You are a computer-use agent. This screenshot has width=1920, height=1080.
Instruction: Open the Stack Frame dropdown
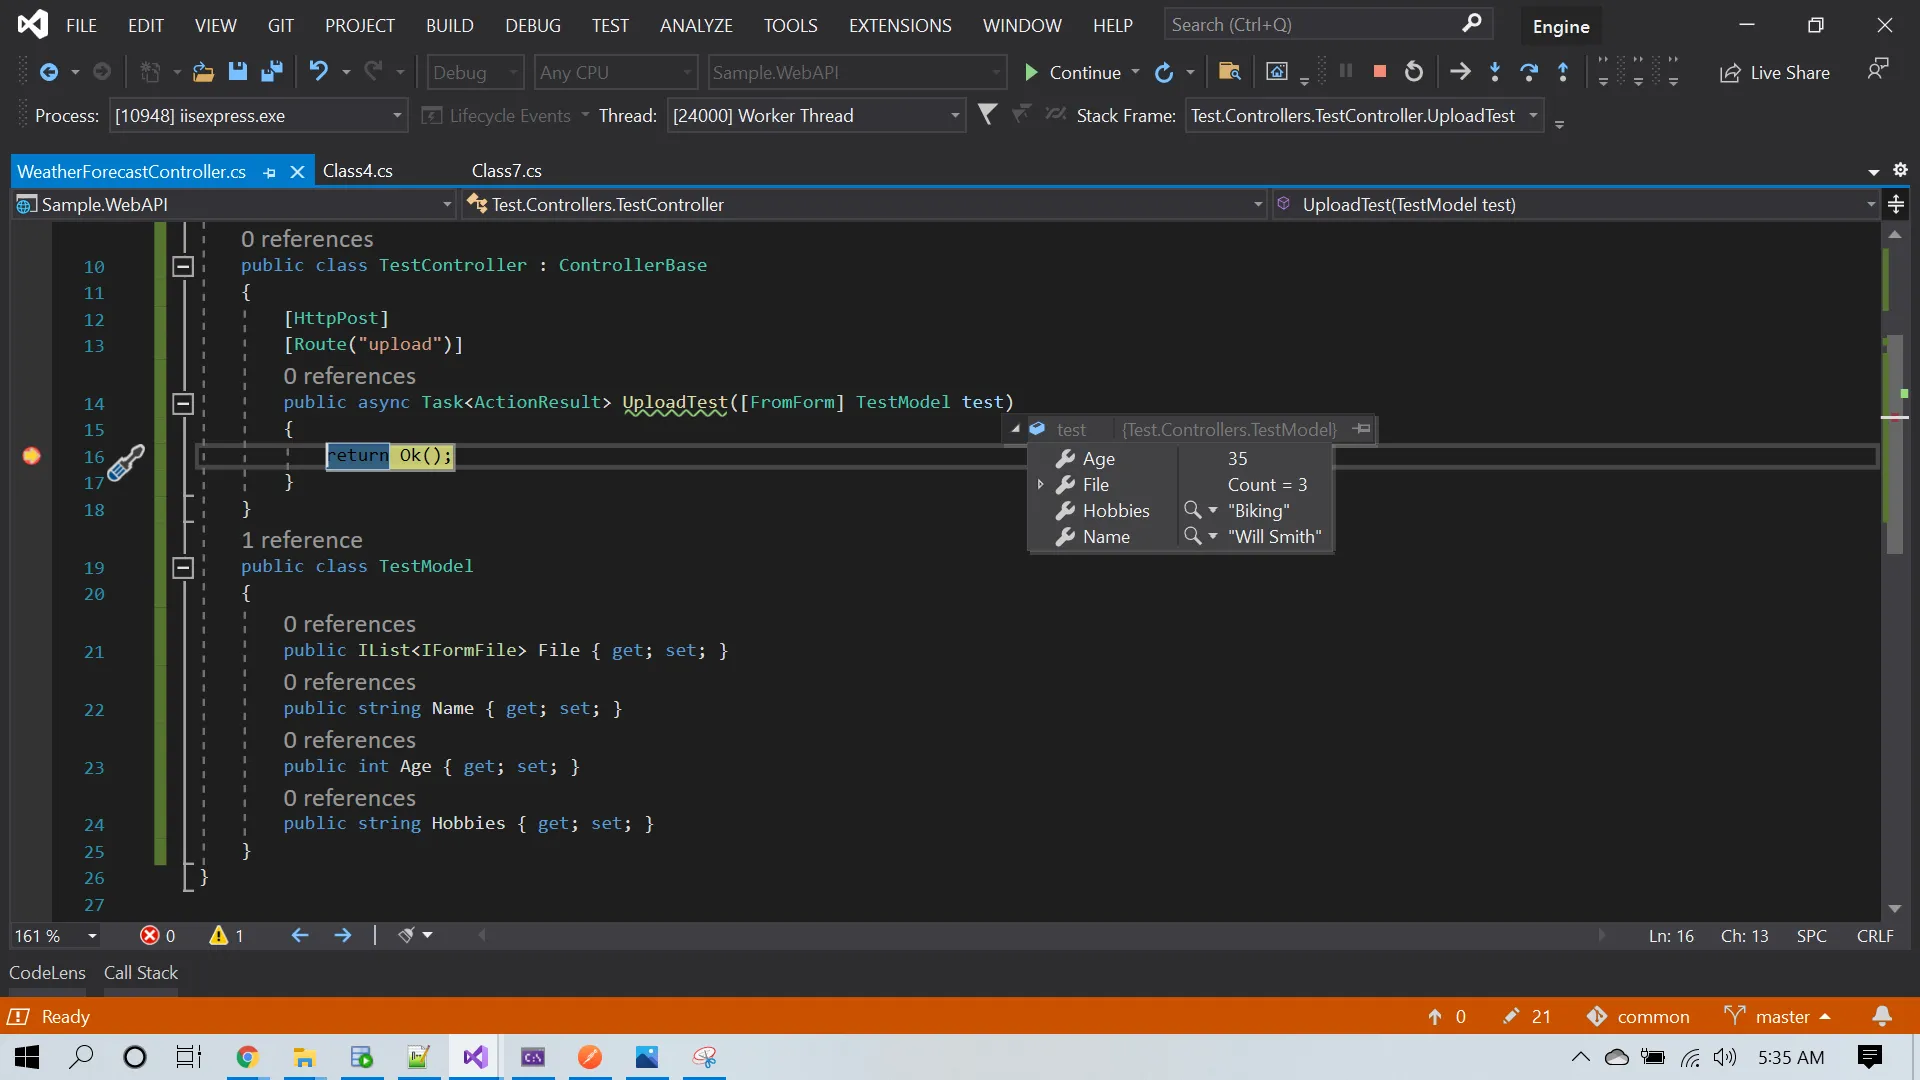[1532, 115]
